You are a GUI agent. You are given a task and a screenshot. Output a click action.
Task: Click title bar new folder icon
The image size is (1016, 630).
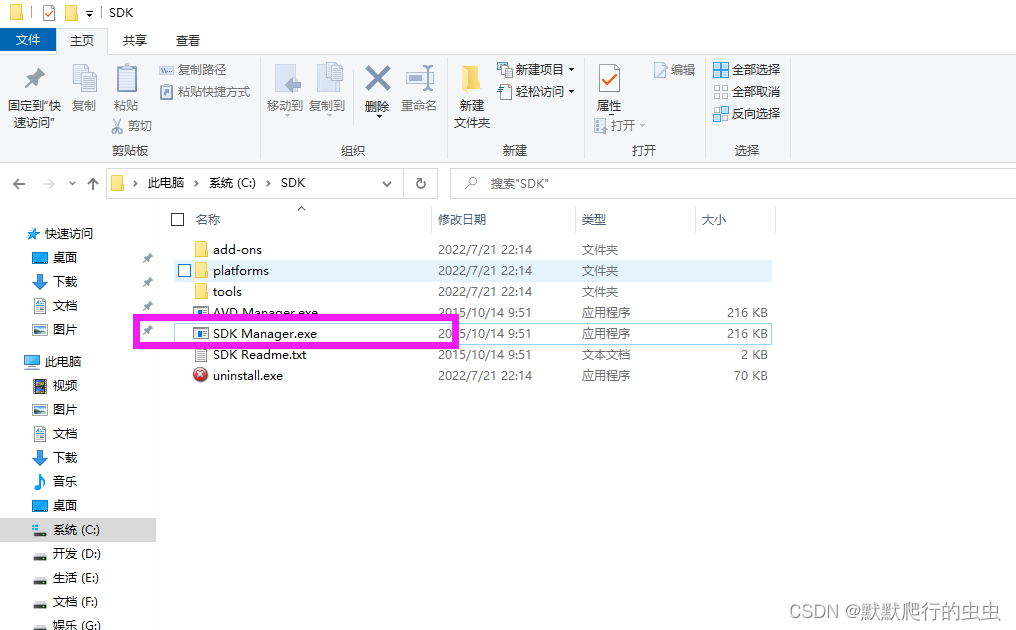pos(71,12)
